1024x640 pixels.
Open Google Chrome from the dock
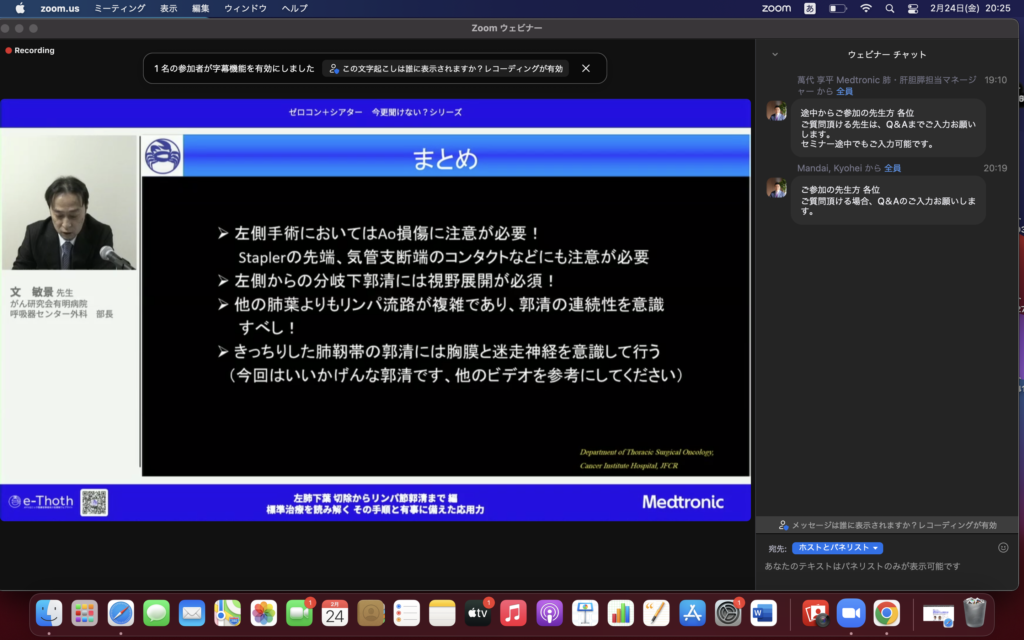click(886, 612)
